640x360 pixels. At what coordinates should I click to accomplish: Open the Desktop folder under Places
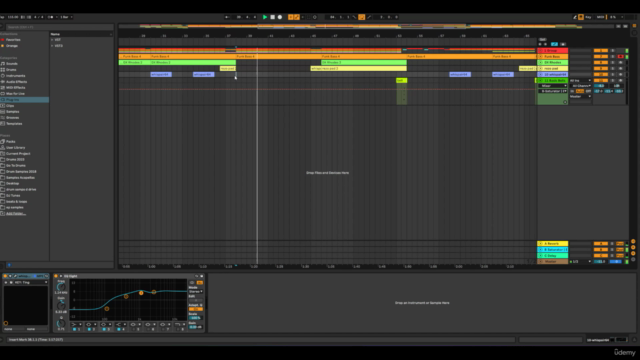13,184
